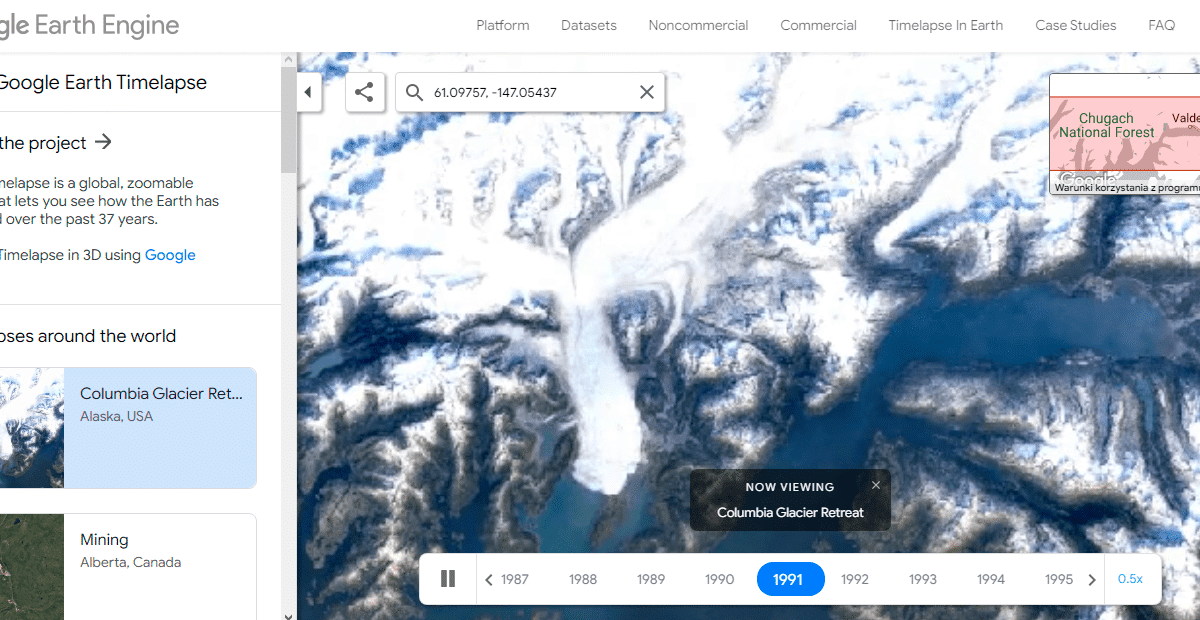The height and width of the screenshot is (620, 1200).
Task: Open the Case Studies page
Action: (x=1075, y=25)
